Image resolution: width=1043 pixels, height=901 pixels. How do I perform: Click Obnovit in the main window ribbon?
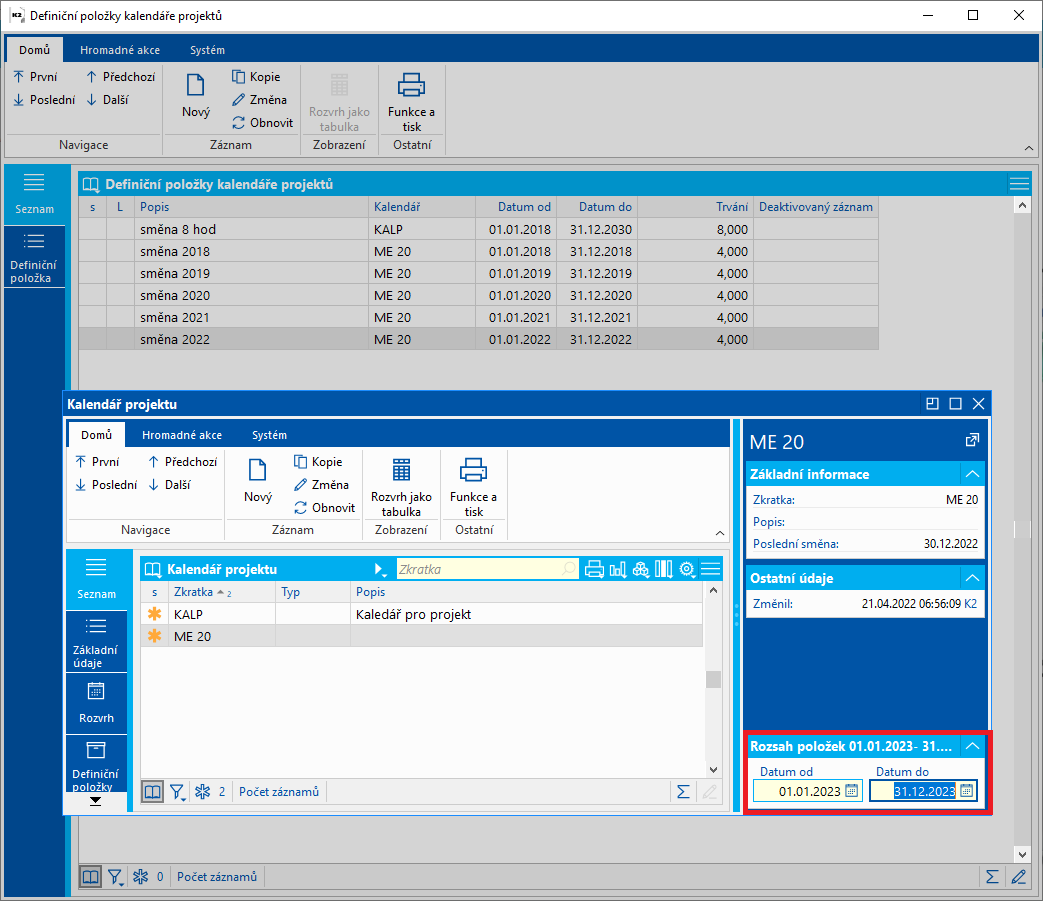point(262,123)
